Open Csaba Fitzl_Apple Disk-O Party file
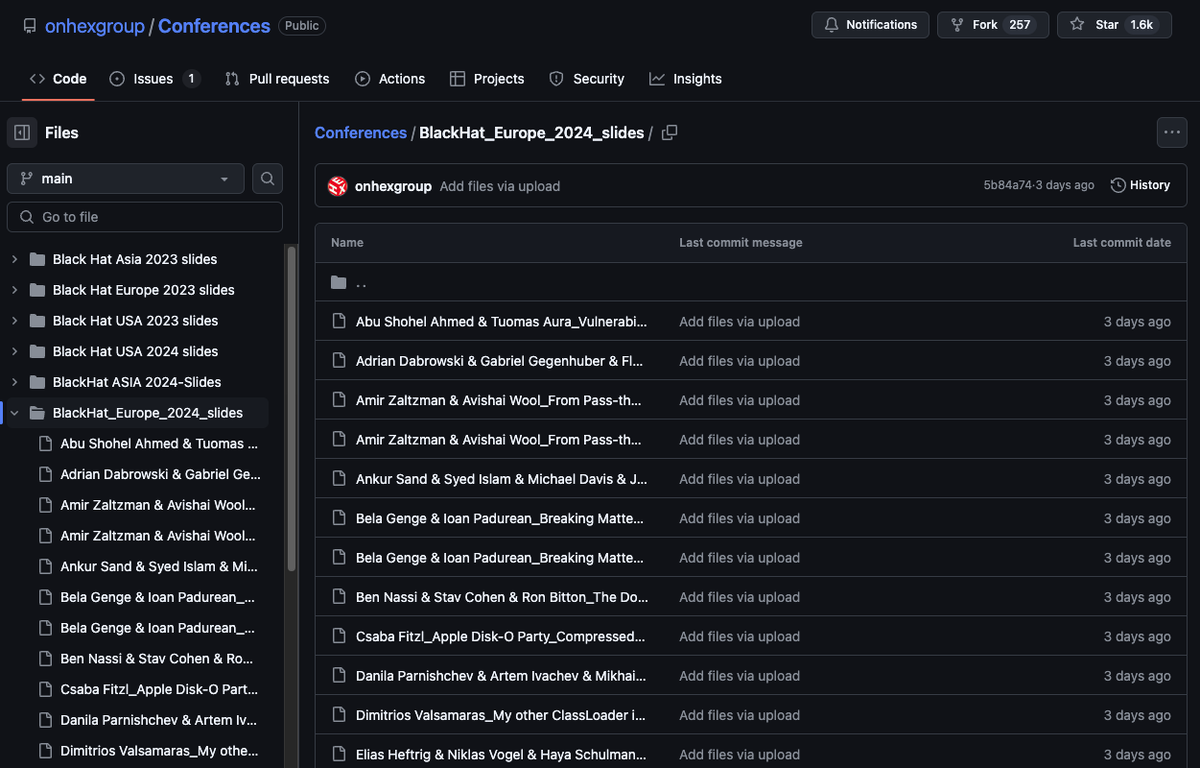The height and width of the screenshot is (768, 1200). click(501, 636)
